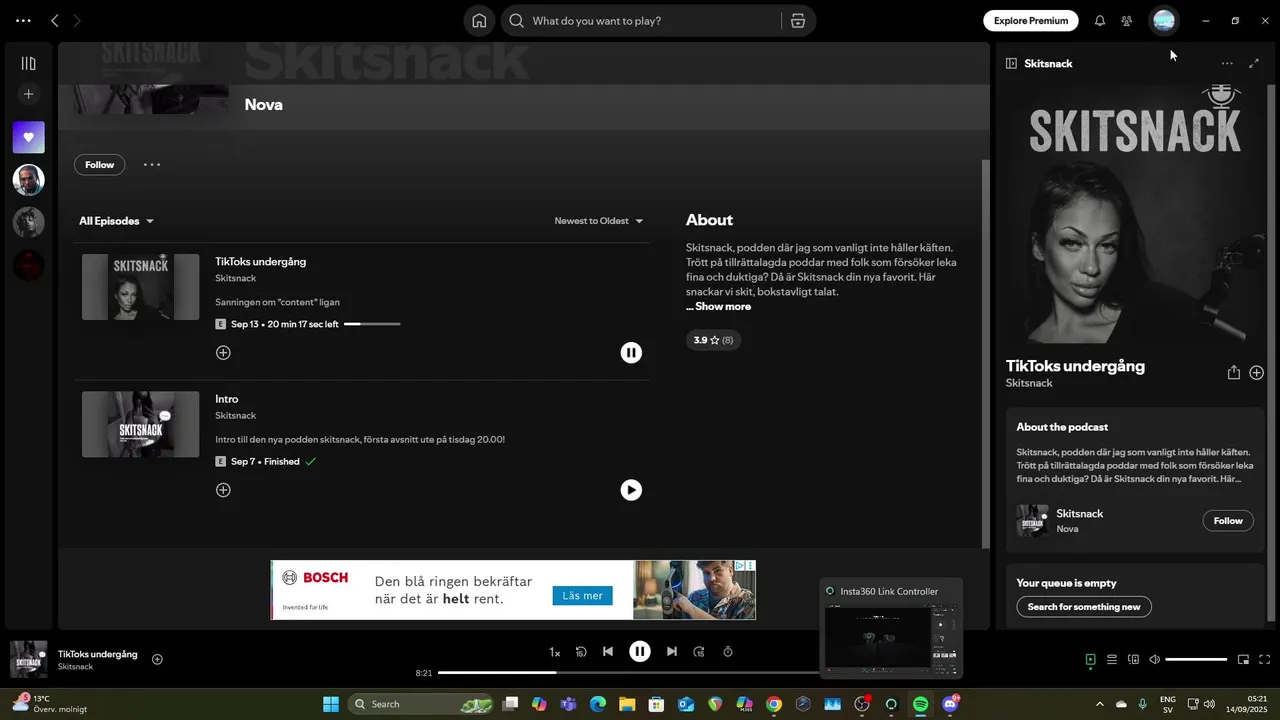
Task: Open the Newest to Oldest sort dropdown
Action: pos(599,221)
